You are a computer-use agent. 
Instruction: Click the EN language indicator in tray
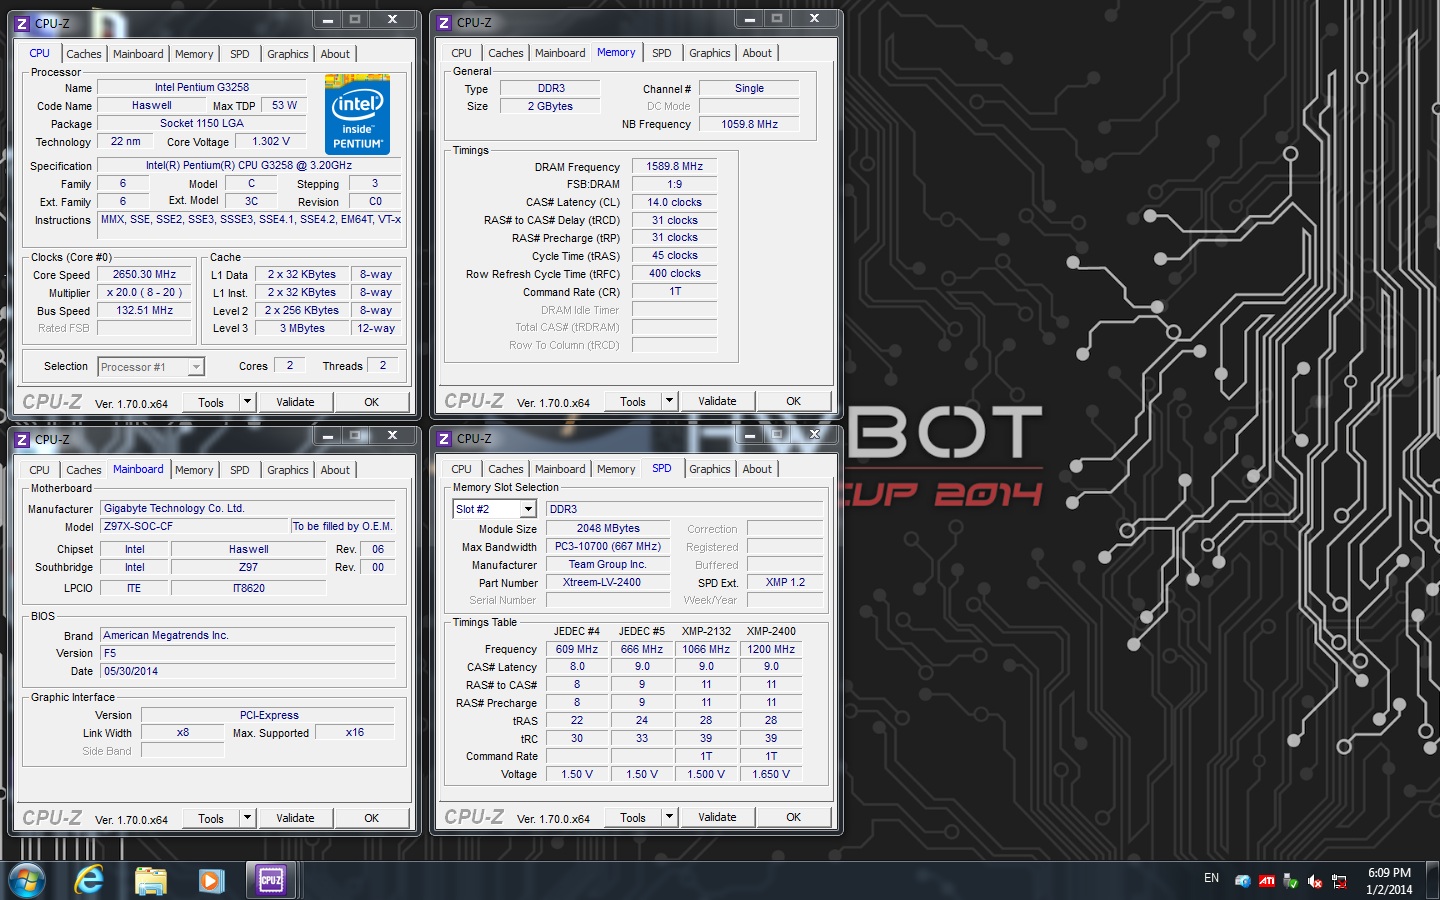(1211, 878)
